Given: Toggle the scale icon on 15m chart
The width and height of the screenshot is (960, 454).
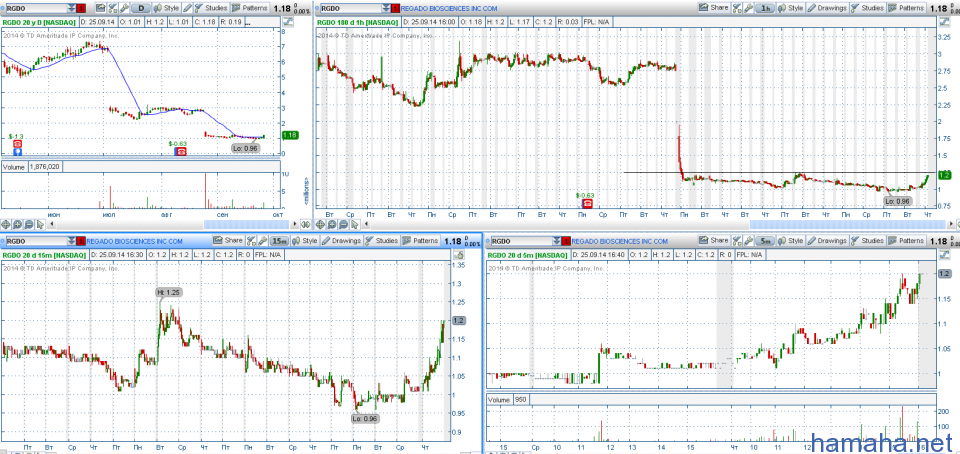Looking at the screenshot, I should pyautogui.click(x=459, y=255).
